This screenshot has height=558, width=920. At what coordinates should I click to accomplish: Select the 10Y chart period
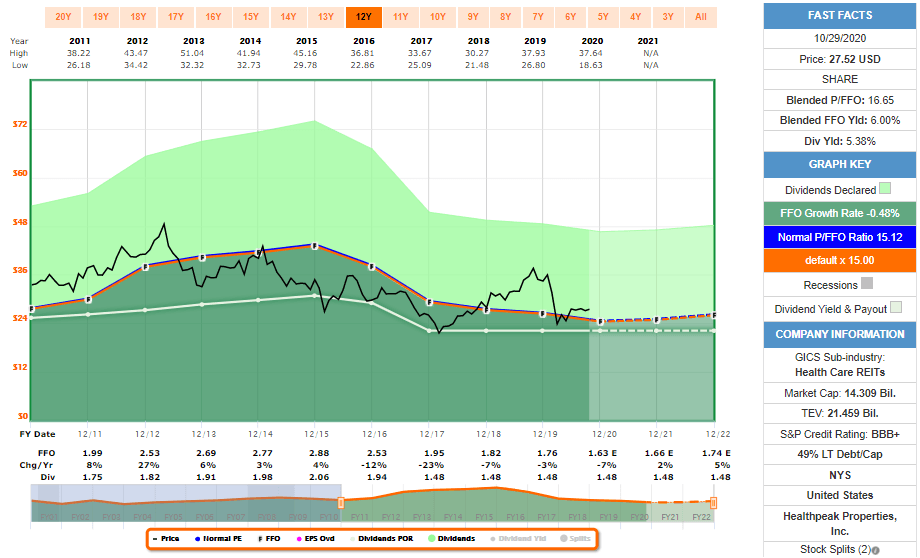[438, 17]
